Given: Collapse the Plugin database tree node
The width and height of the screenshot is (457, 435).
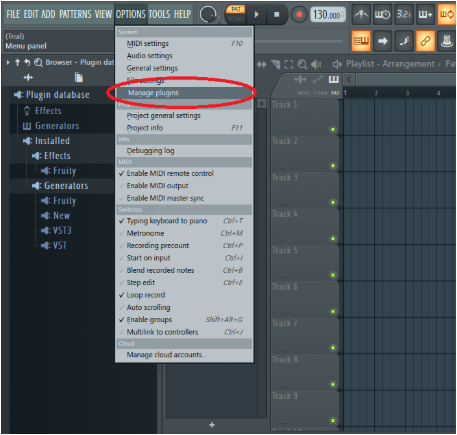Looking at the screenshot, I should point(51,95).
